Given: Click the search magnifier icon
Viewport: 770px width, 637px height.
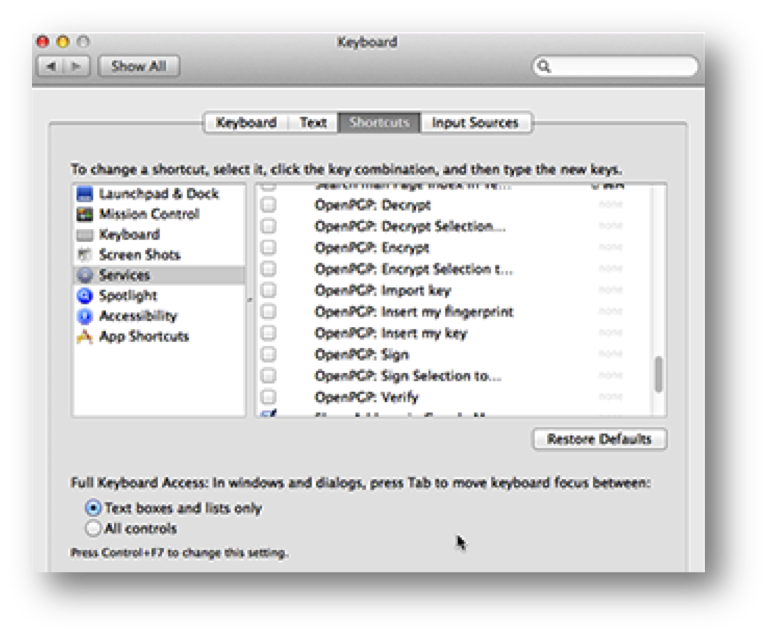Looking at the screenshot, I should [544, 66].
